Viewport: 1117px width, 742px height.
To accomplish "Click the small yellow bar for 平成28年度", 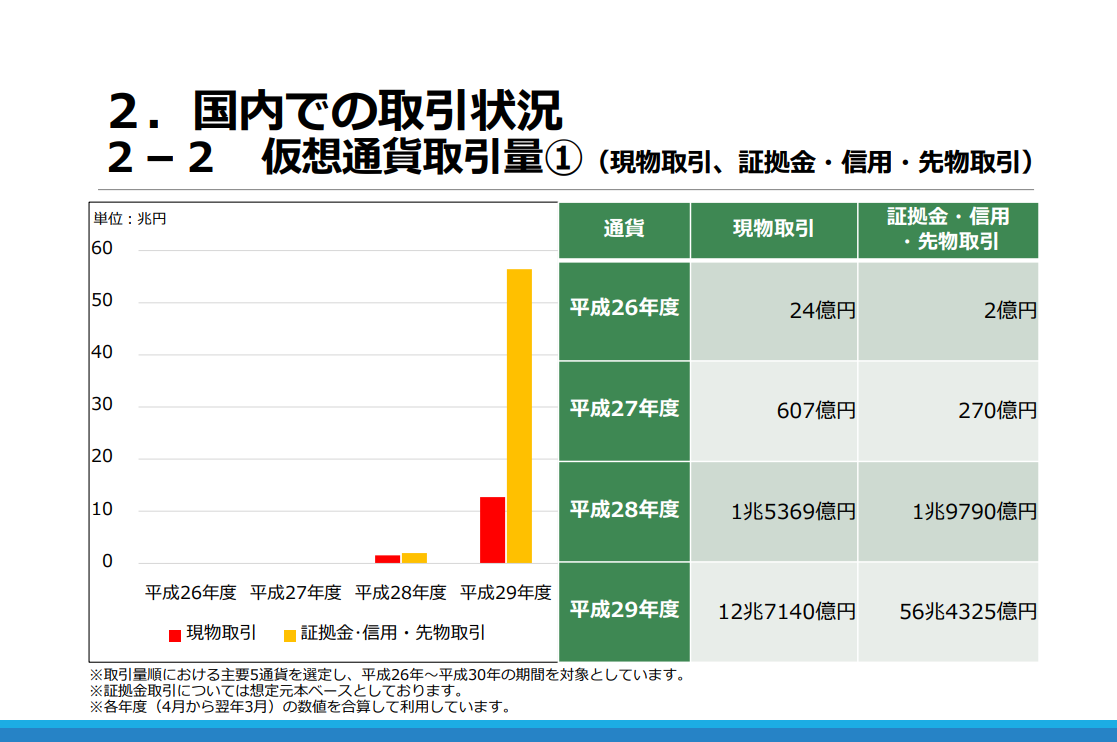I will tap(414, 557).
